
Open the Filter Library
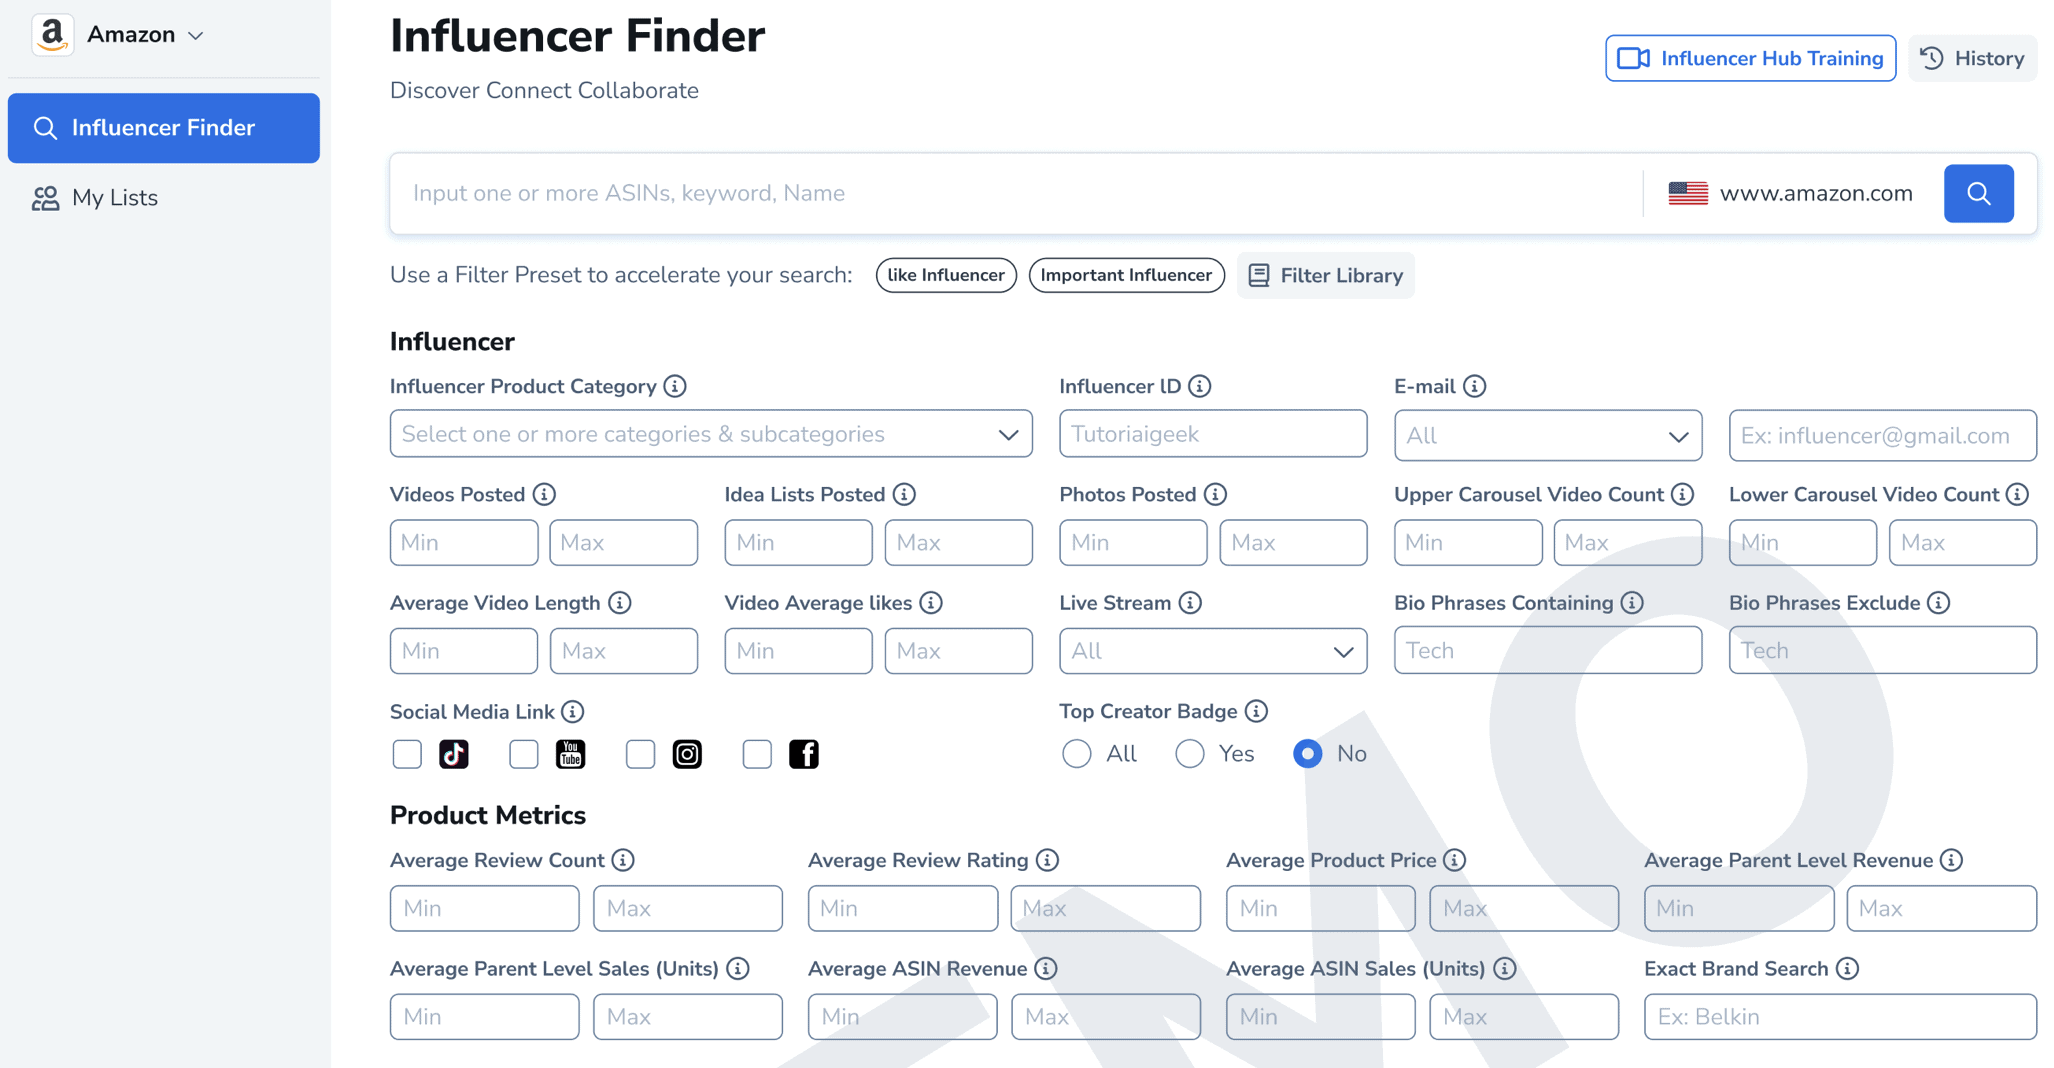[1326, 275]
